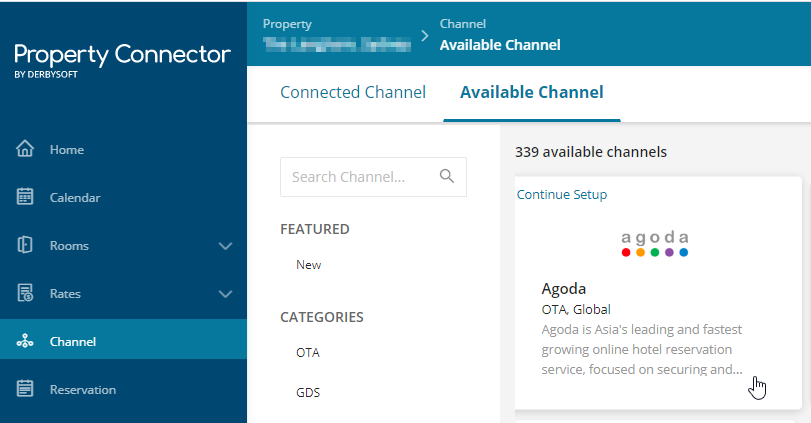The image size is (811, 423).
Task: Open Calendar in the sidebar
Action: pos(123,198)
